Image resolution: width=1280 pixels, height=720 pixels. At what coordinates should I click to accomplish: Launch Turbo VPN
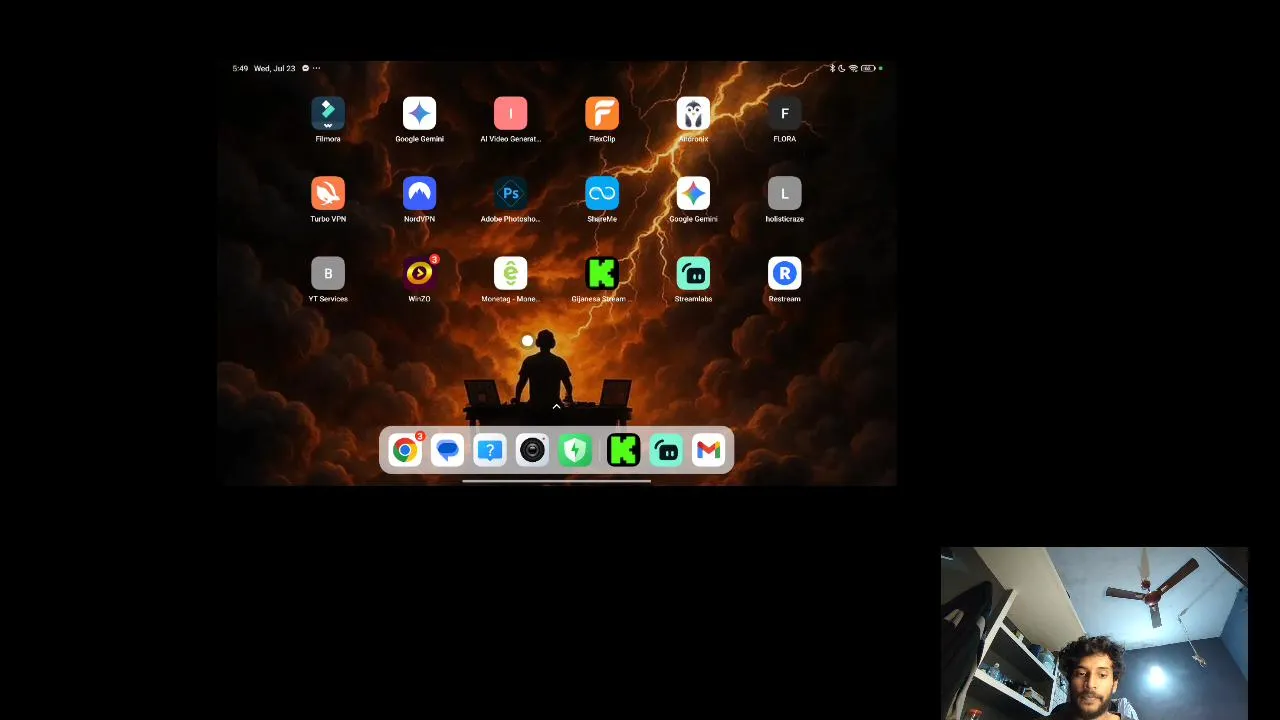tap(328, 193)
